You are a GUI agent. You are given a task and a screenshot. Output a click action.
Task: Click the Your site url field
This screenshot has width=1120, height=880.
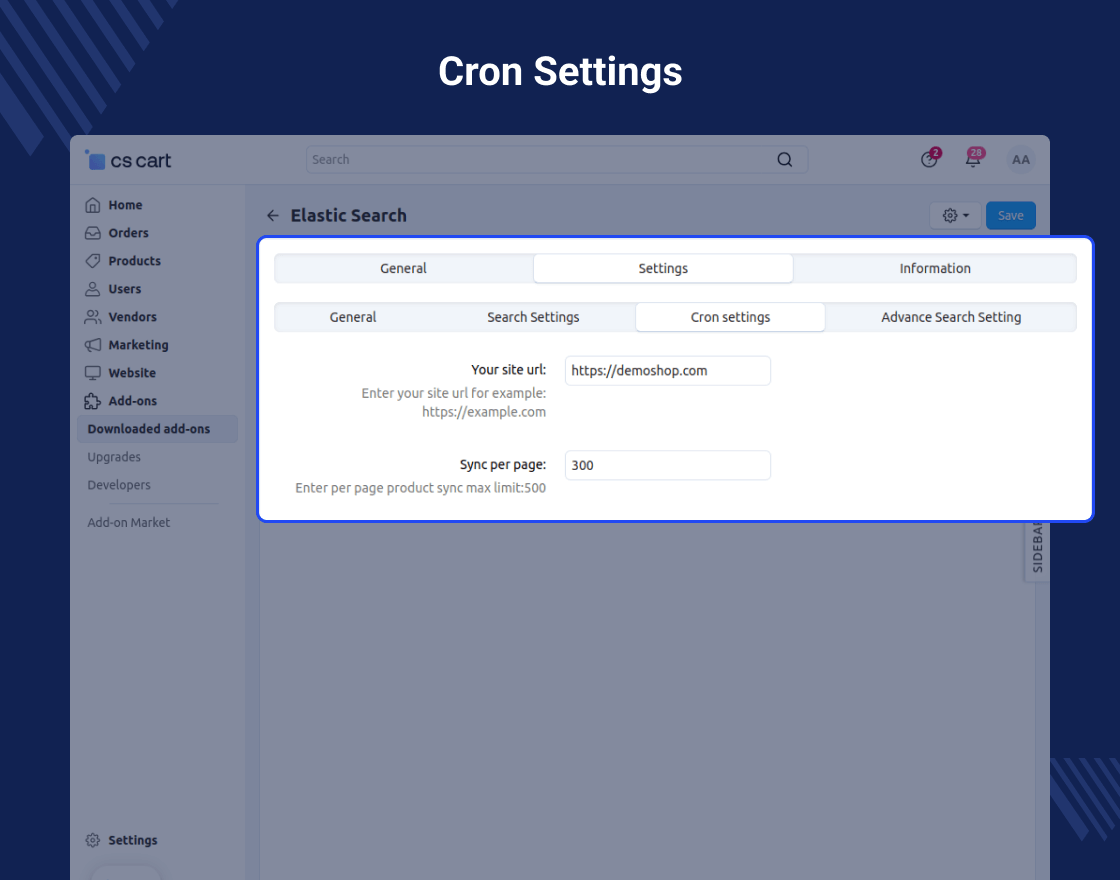(x=667, y=371)
